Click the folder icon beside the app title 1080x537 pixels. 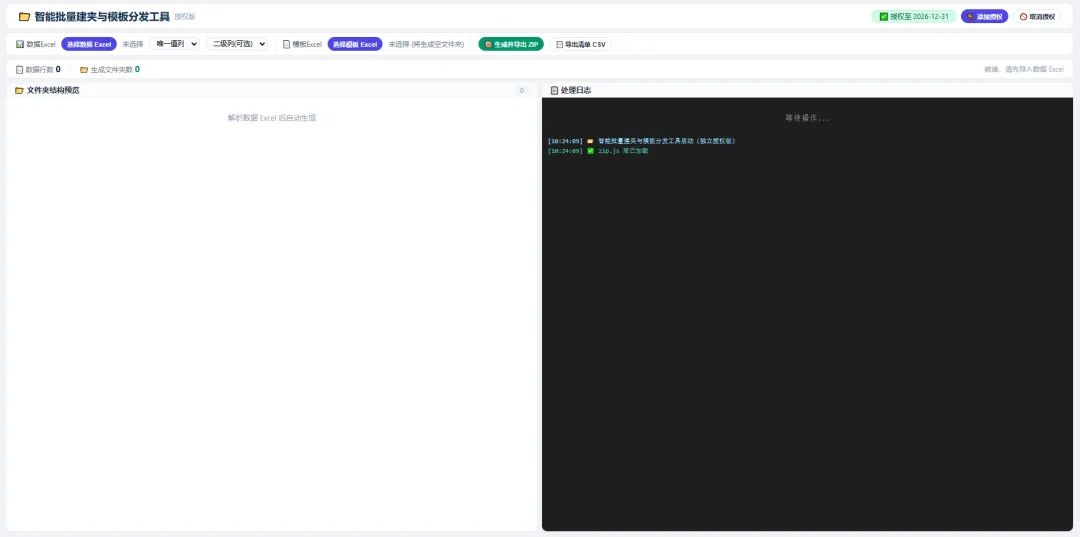point(24,17)
